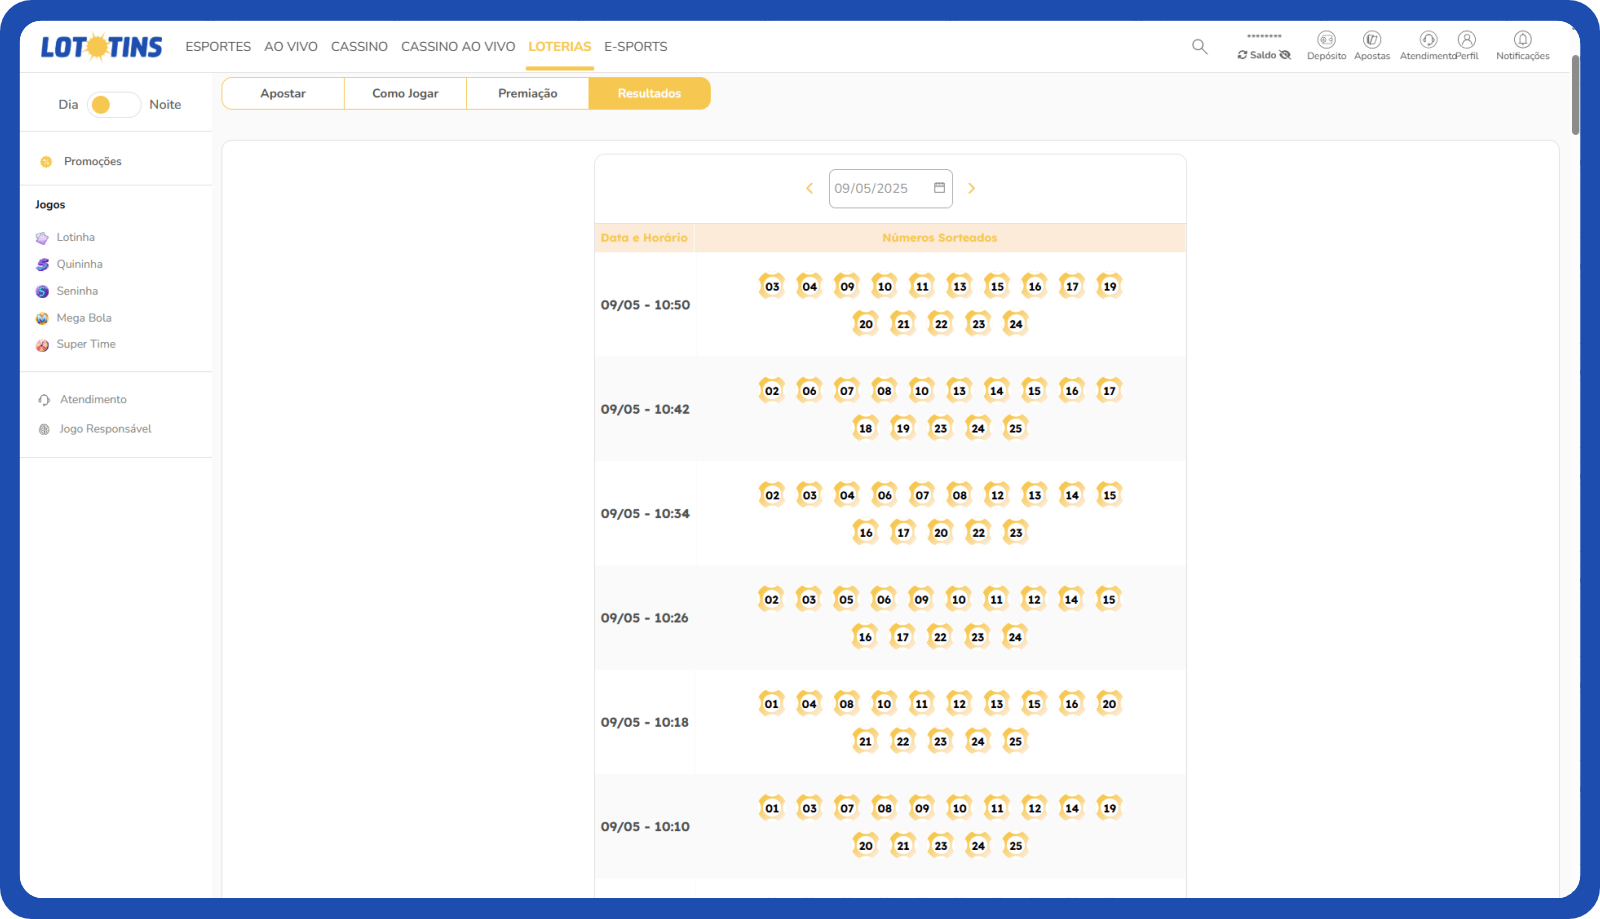Click the Super Time icon

(x=42, y=345)
